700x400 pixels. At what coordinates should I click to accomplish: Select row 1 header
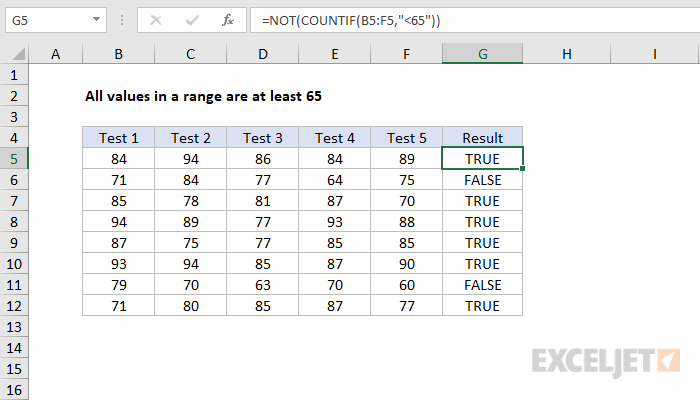(x=14, y=75)
